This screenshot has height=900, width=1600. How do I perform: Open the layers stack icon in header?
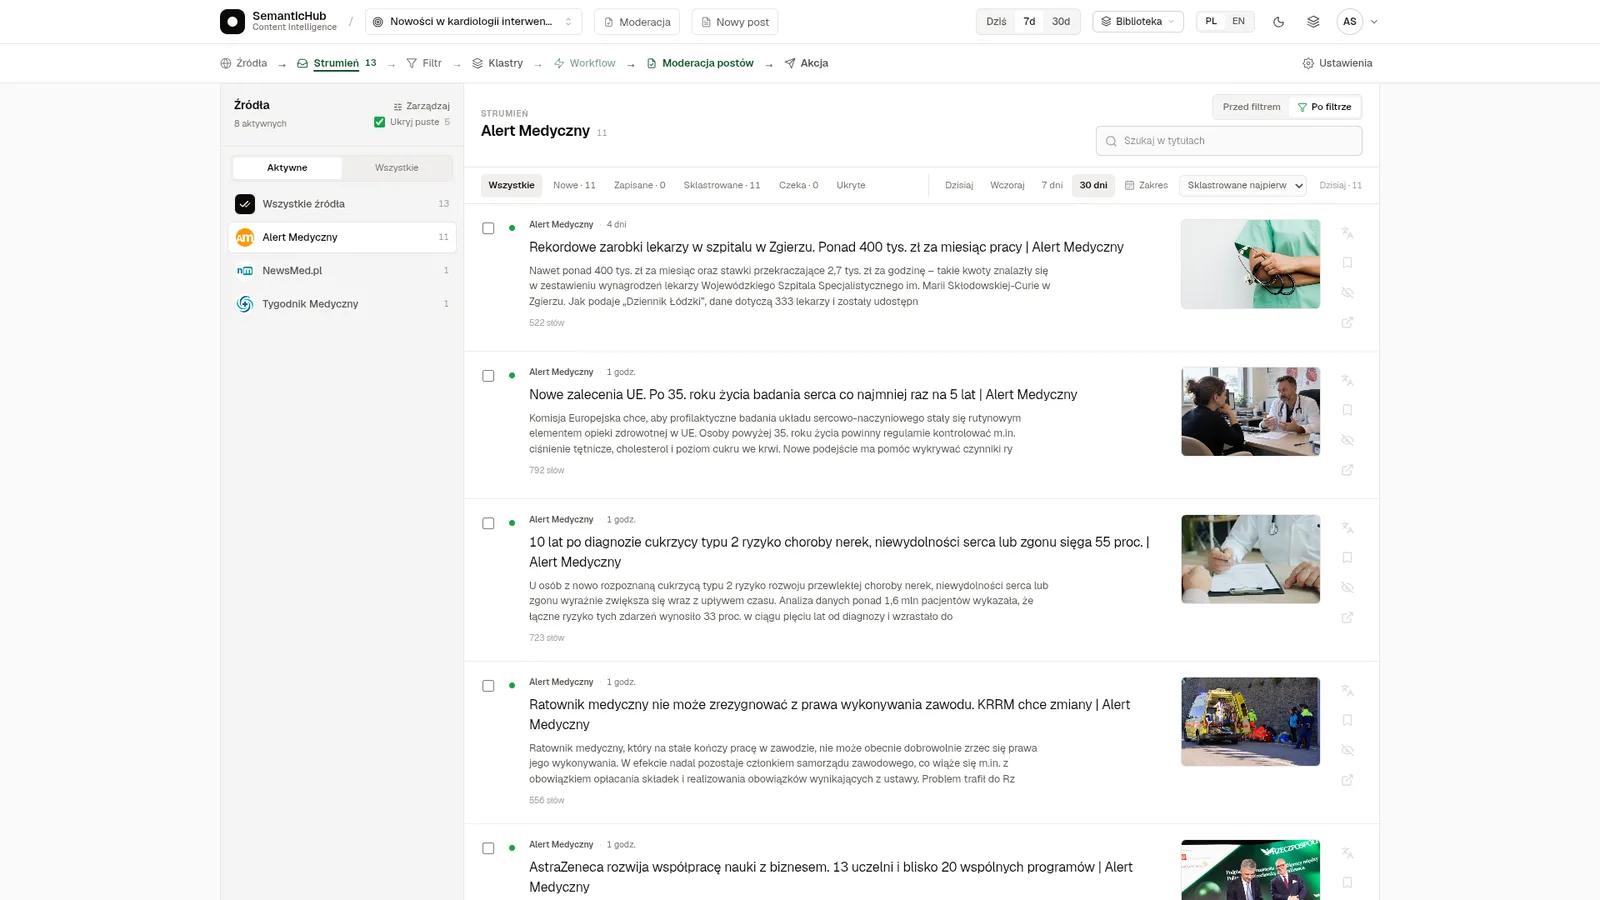click(1313, 21)
